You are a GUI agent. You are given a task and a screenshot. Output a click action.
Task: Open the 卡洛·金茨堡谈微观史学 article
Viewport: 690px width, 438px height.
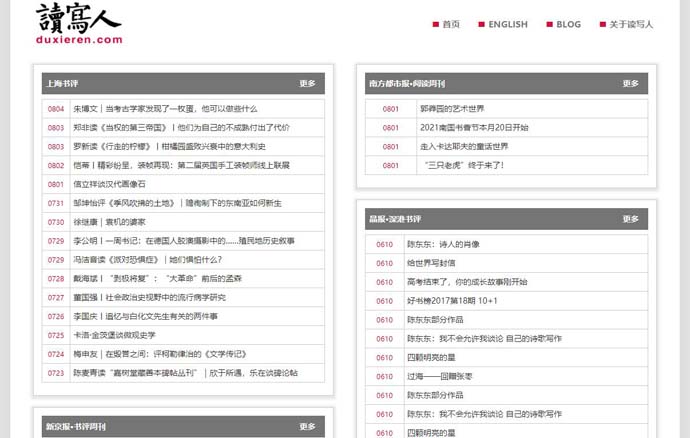[x=114, y=335]
